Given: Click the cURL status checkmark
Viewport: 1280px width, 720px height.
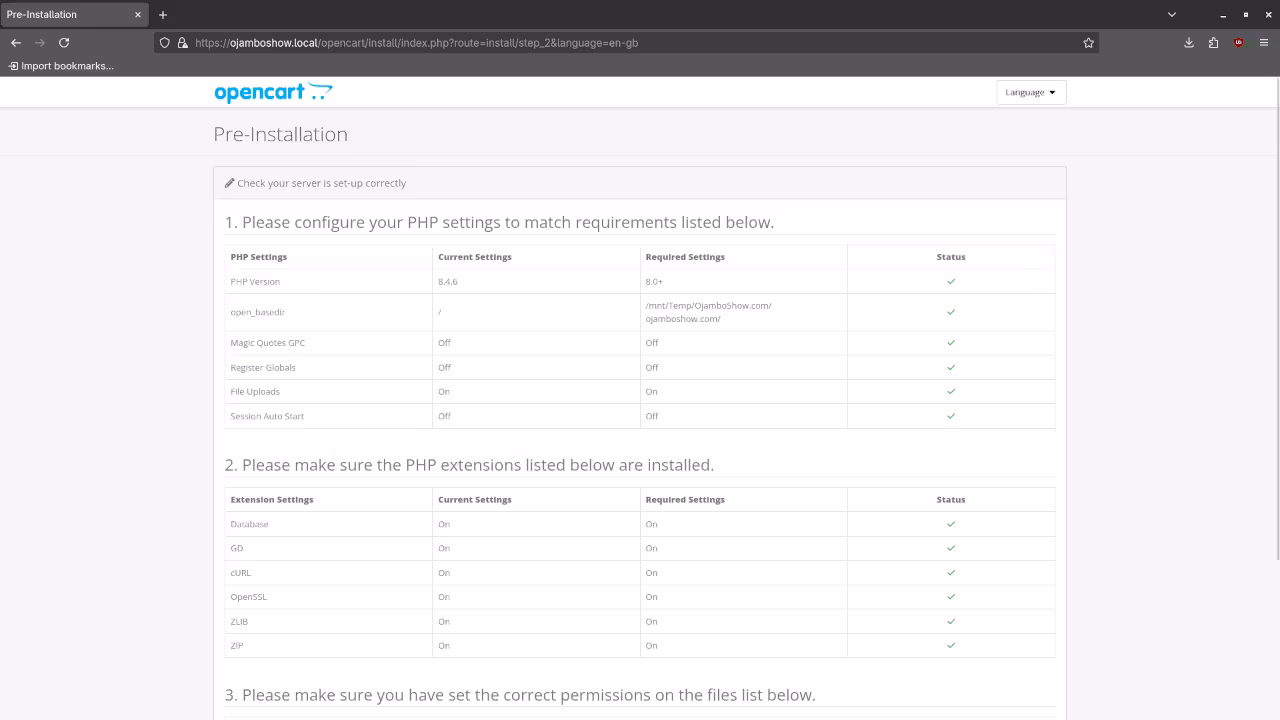Looking at the screenshot, I should [x=951, y=573].
